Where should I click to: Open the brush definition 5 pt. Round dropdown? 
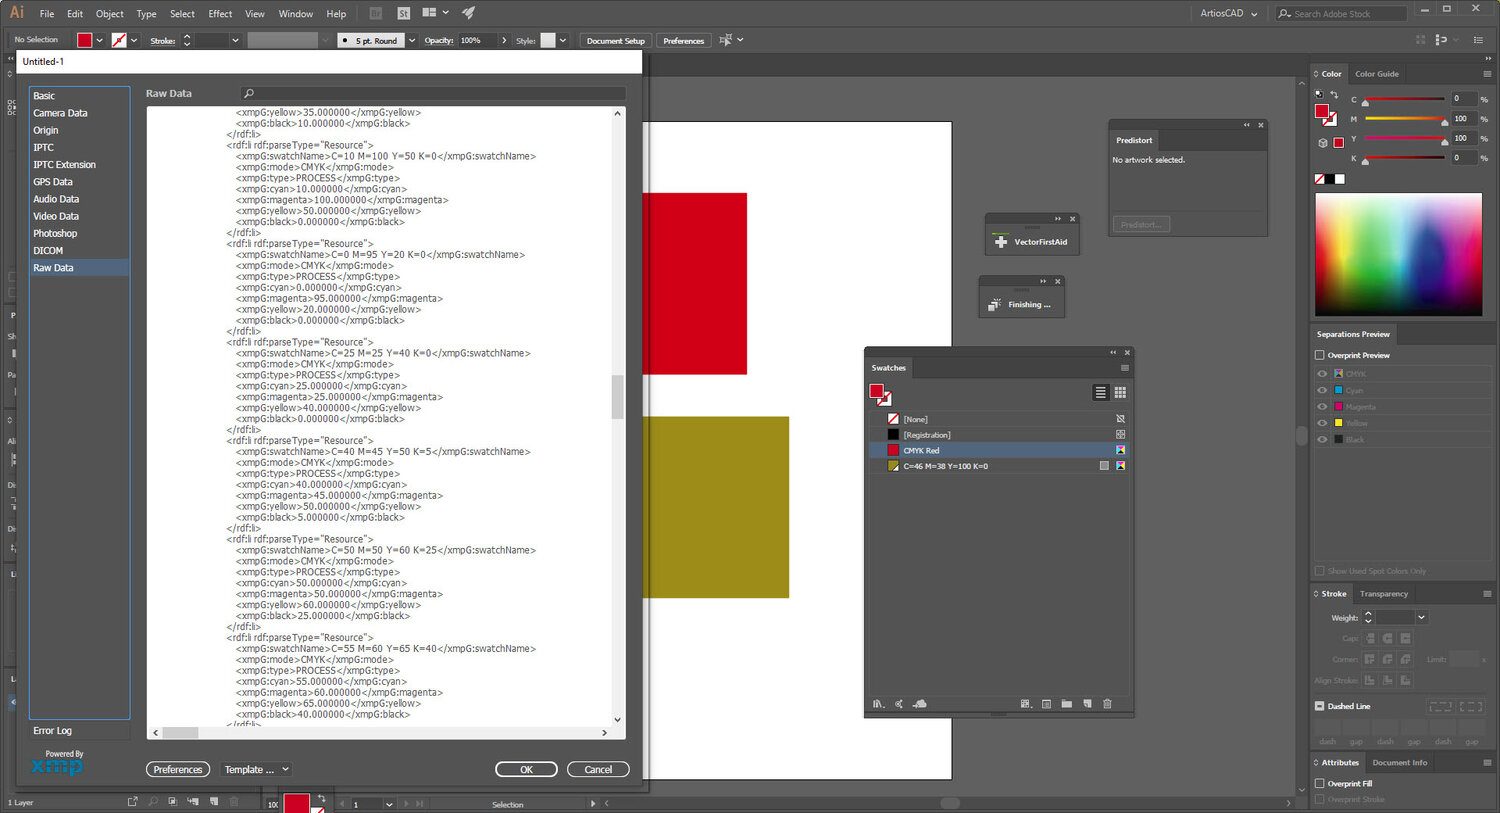click(411, 40)
